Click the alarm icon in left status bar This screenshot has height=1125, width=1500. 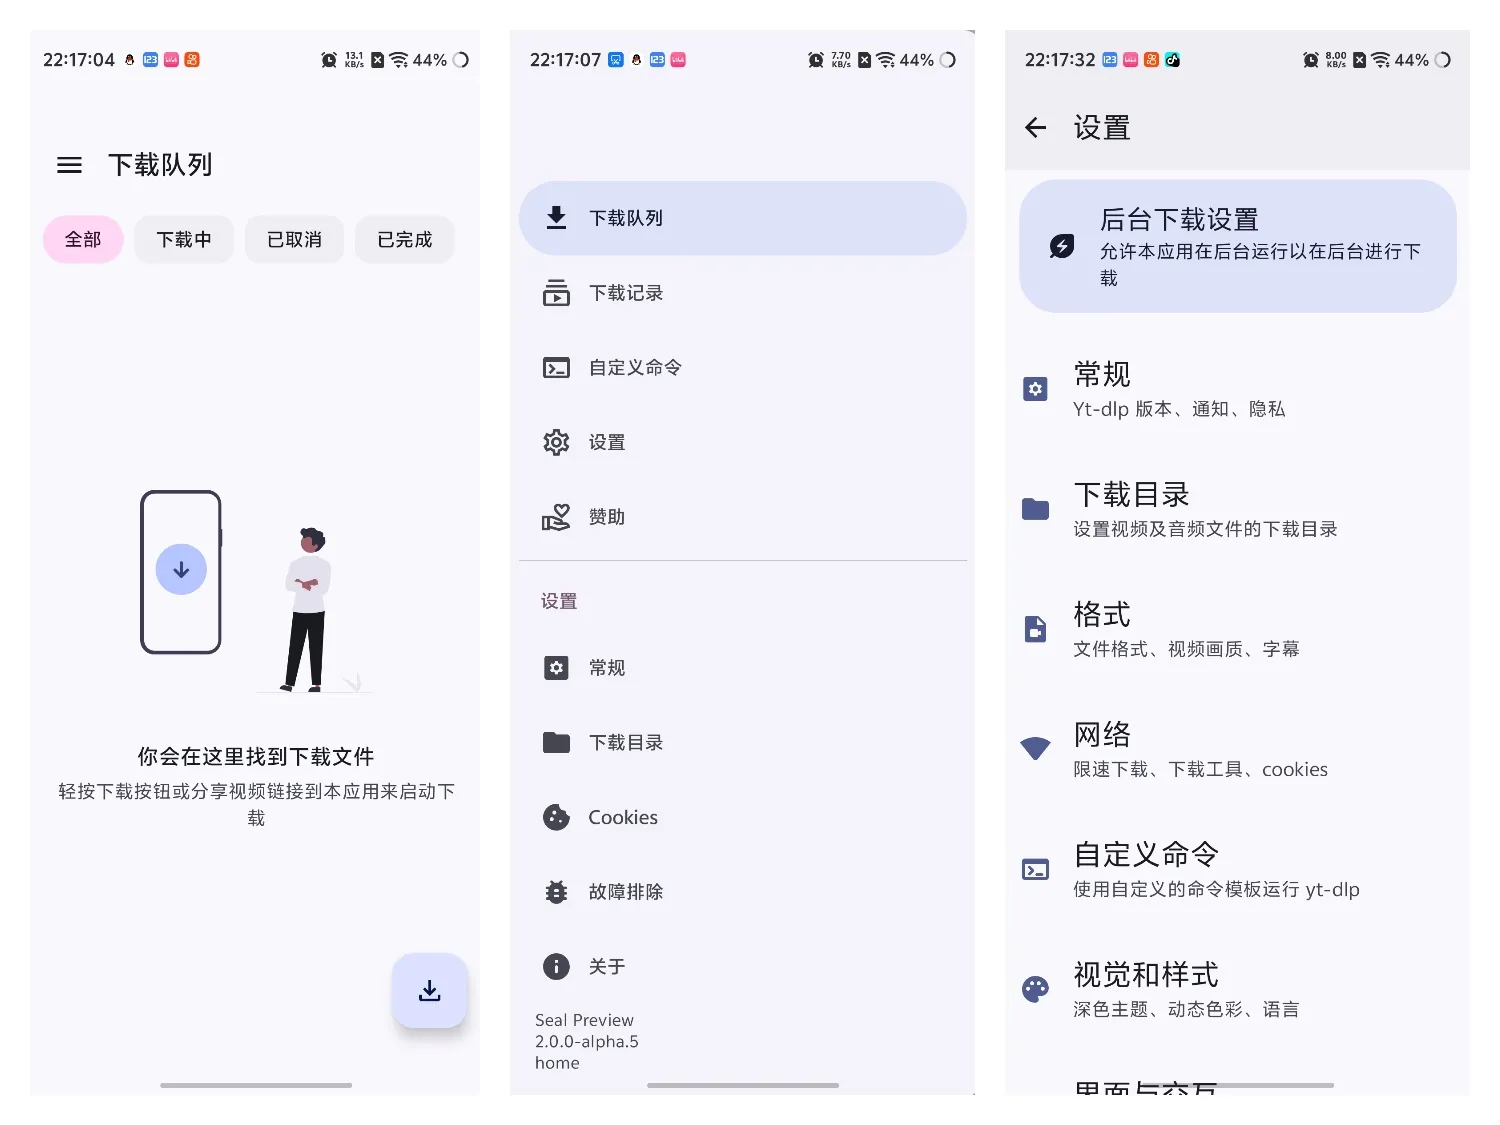(329, 60)
